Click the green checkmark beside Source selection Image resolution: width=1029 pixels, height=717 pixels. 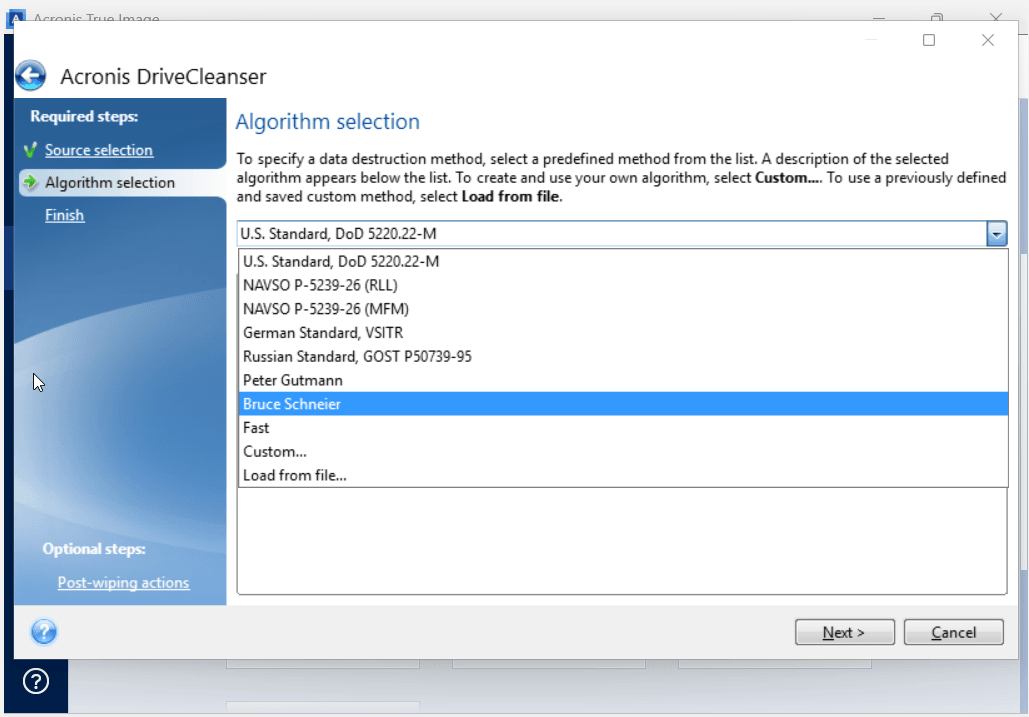pyautogui.click(x=30, y=150)
